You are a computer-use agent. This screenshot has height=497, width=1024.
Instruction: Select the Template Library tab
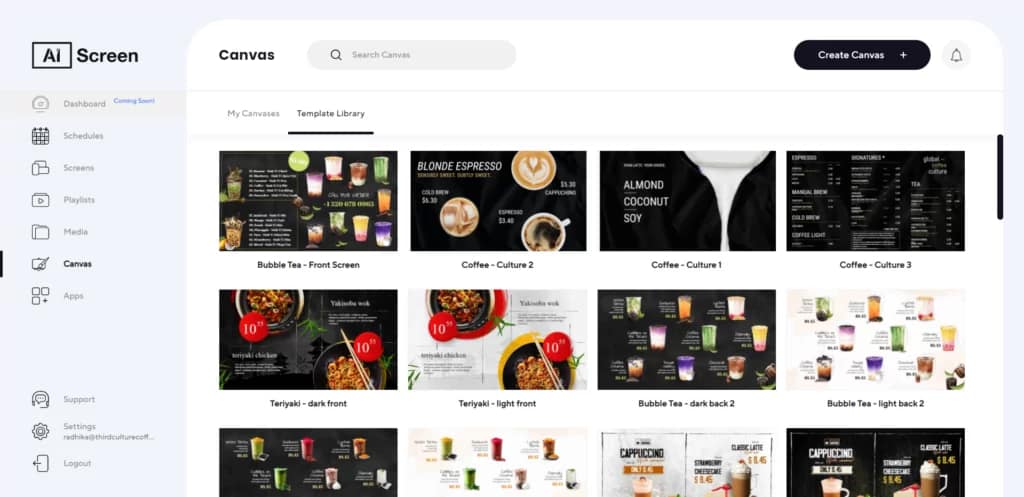330,114
